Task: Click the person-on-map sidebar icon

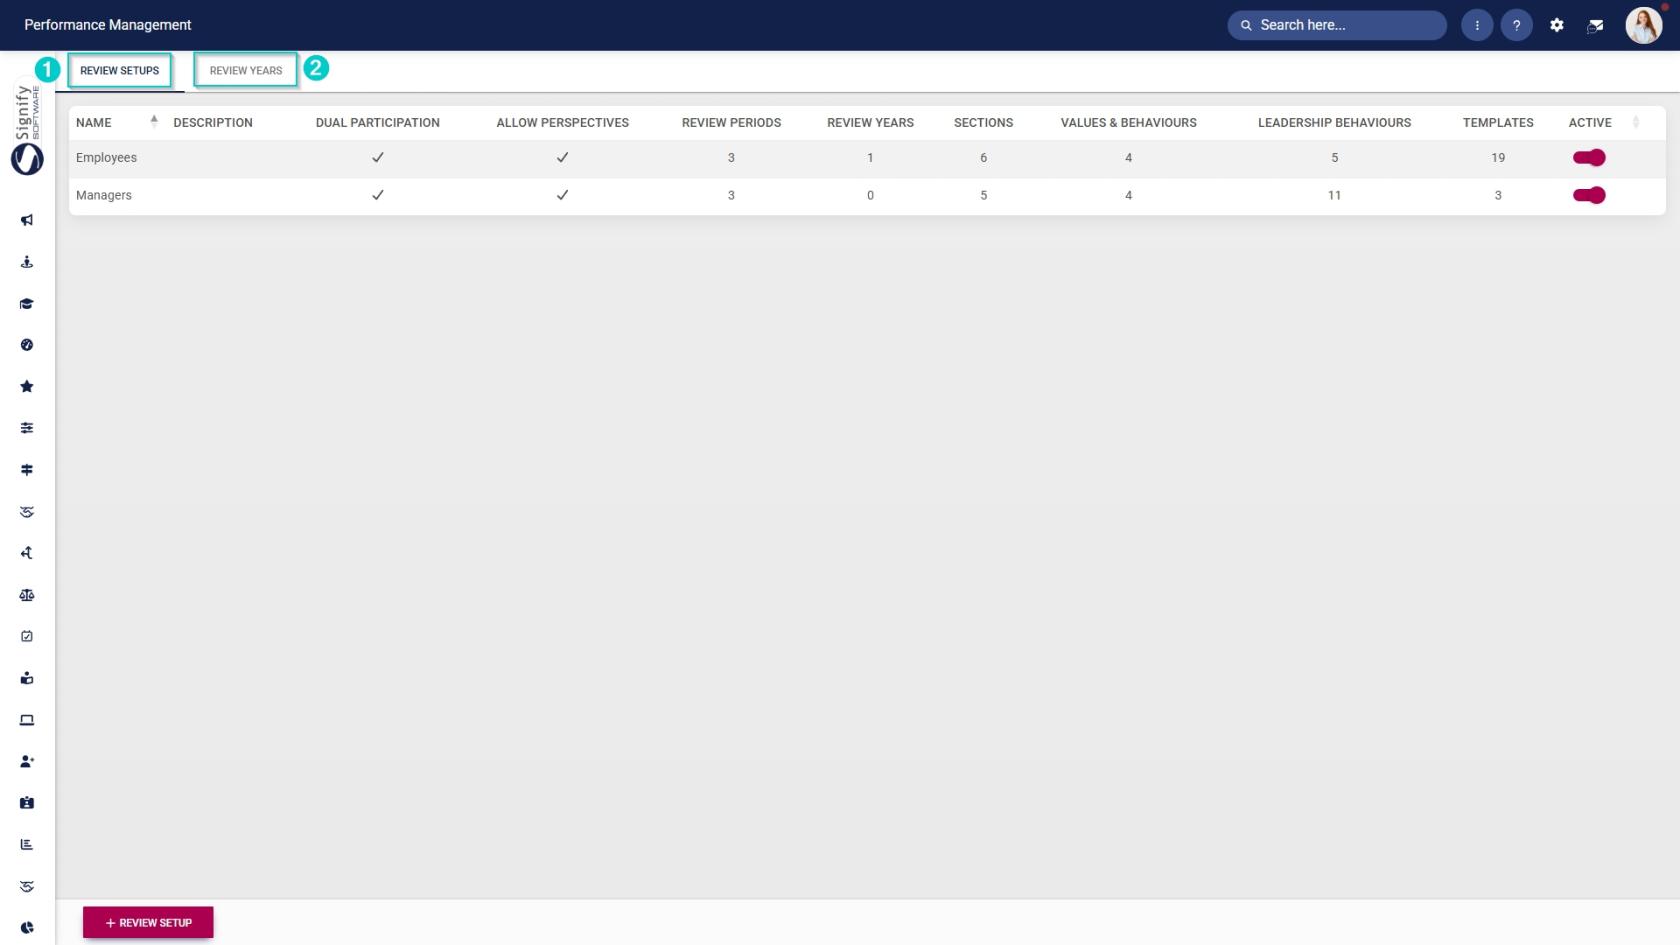Action: [27, 262]
